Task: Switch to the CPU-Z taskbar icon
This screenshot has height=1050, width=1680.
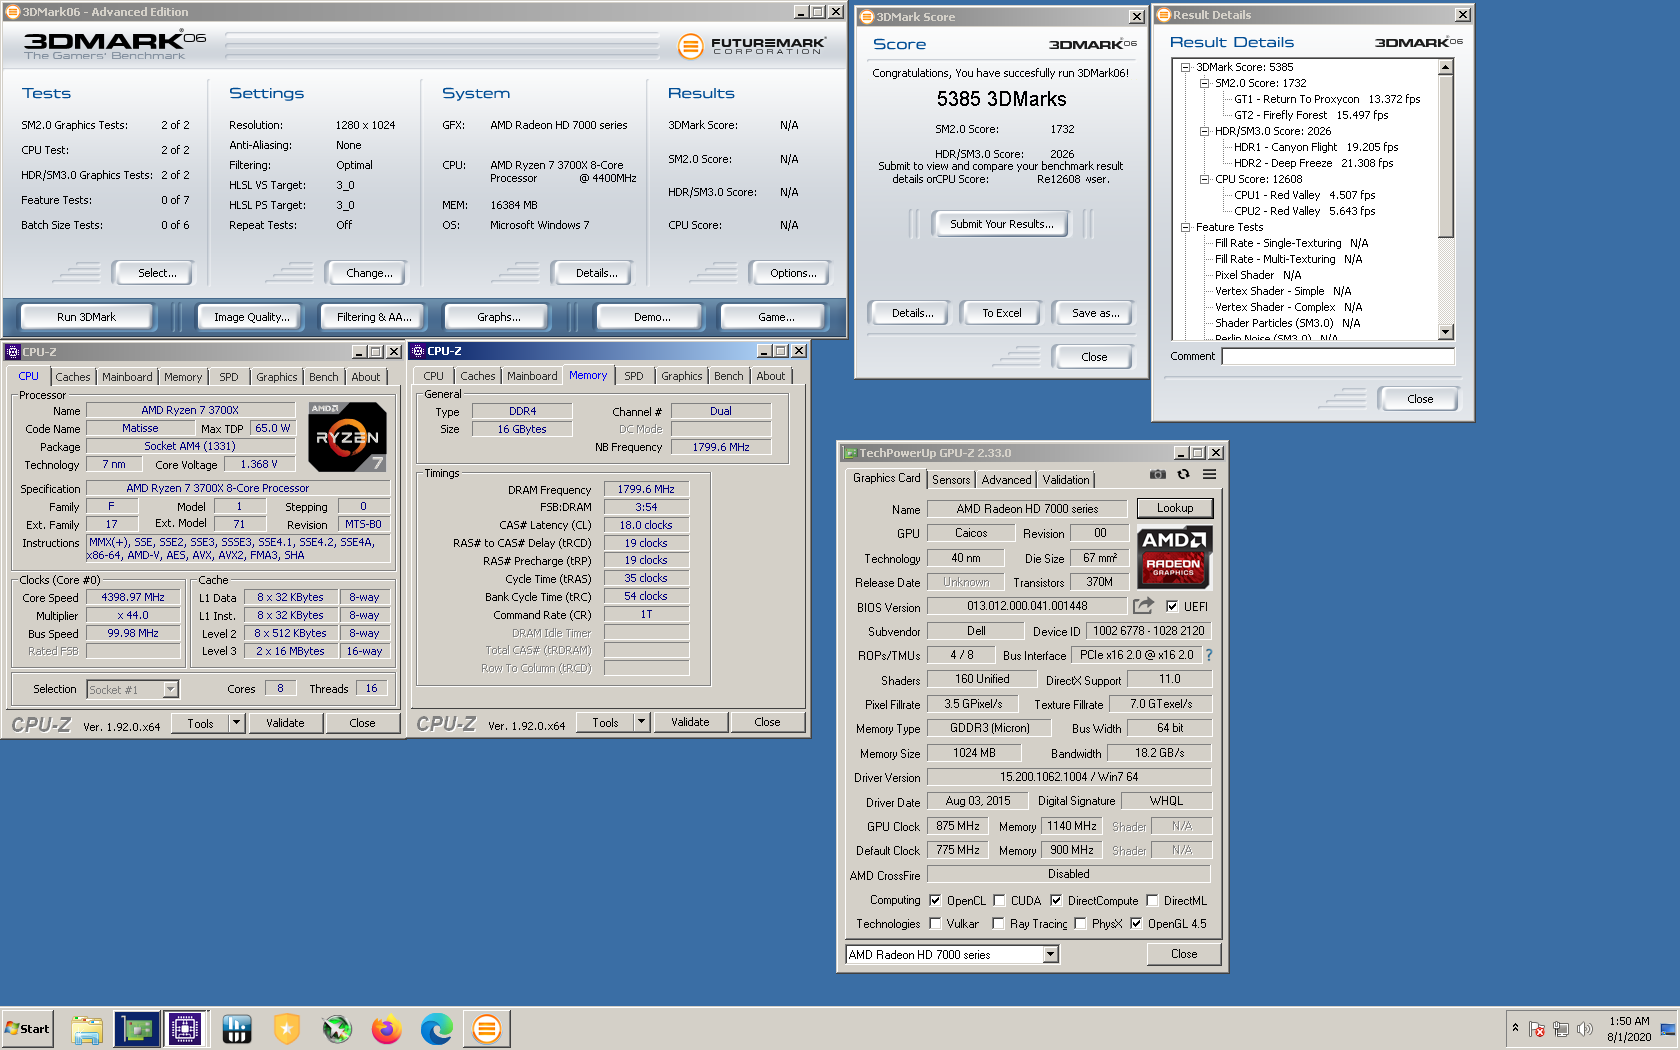Action: click(x=185, y=1029)
